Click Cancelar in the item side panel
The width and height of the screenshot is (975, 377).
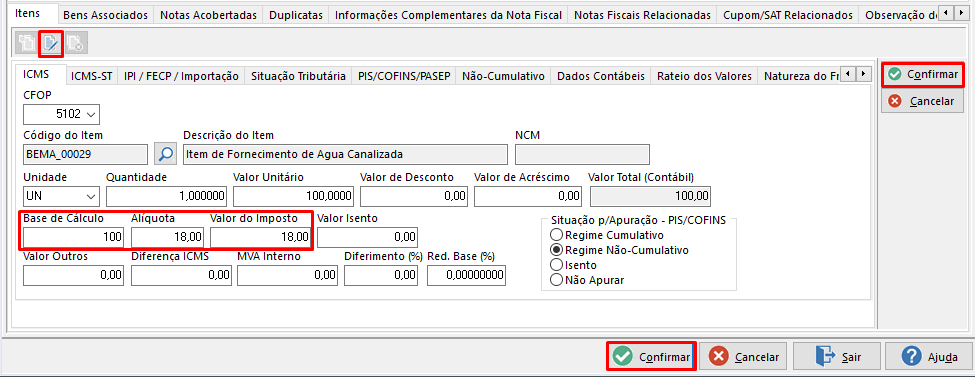coord(922,101)
